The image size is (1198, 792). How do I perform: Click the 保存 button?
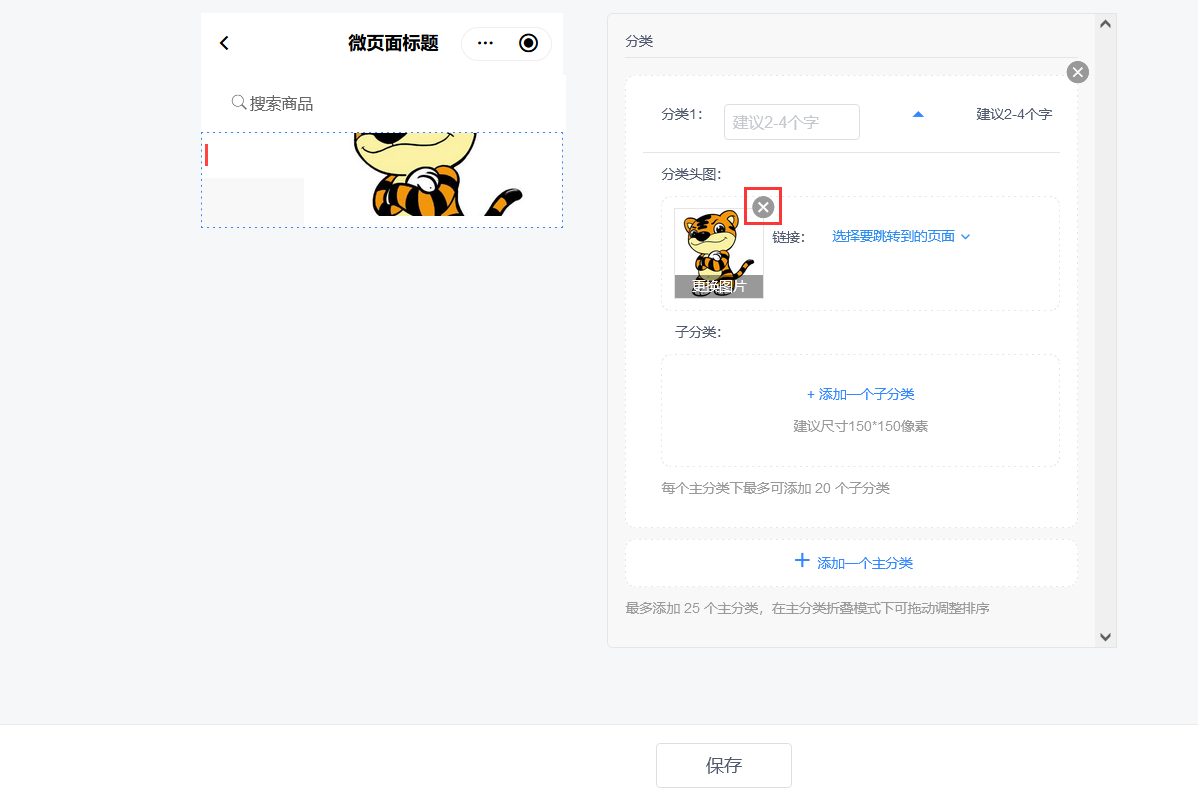[724, 765]
